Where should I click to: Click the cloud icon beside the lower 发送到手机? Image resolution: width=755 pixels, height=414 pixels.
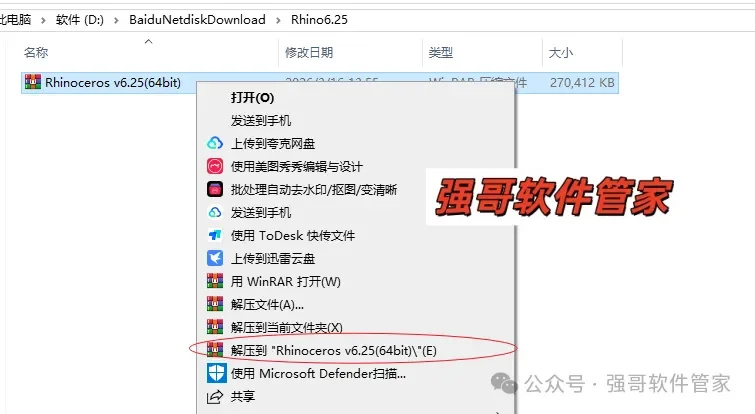tap(215, 212)
